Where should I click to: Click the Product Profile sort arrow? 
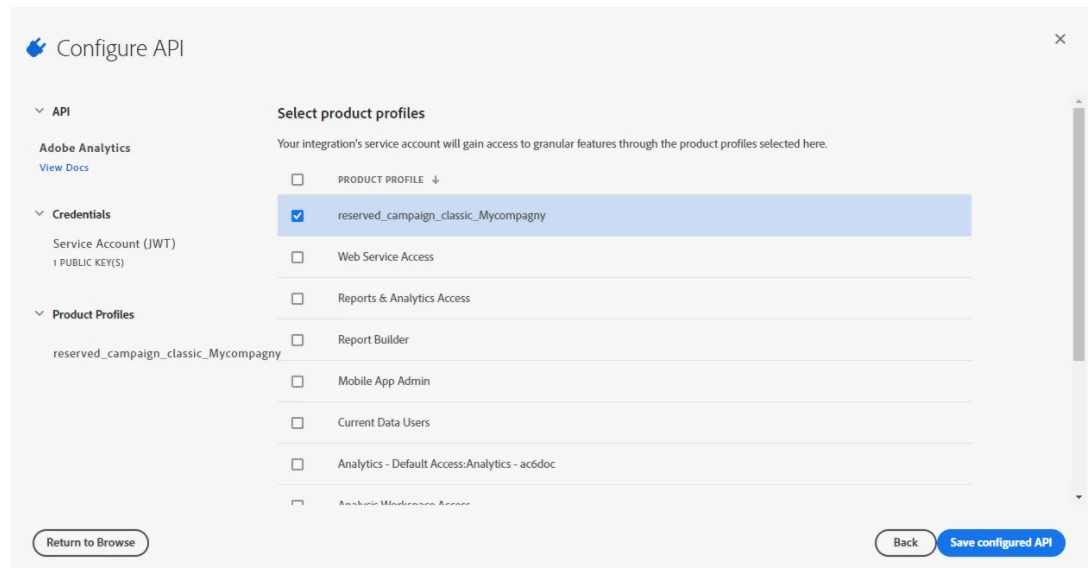(x=436, y=180)
